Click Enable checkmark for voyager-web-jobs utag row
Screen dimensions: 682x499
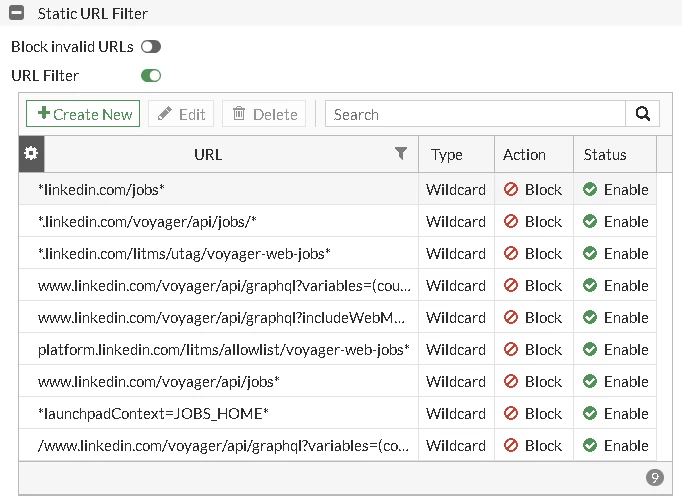tap(590, 253)
